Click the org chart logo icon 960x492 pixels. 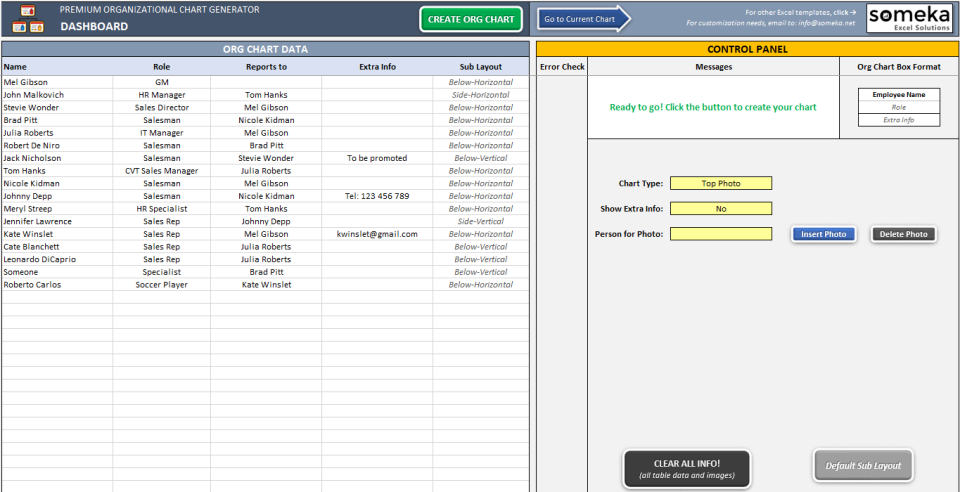click(x=28, y=18)
